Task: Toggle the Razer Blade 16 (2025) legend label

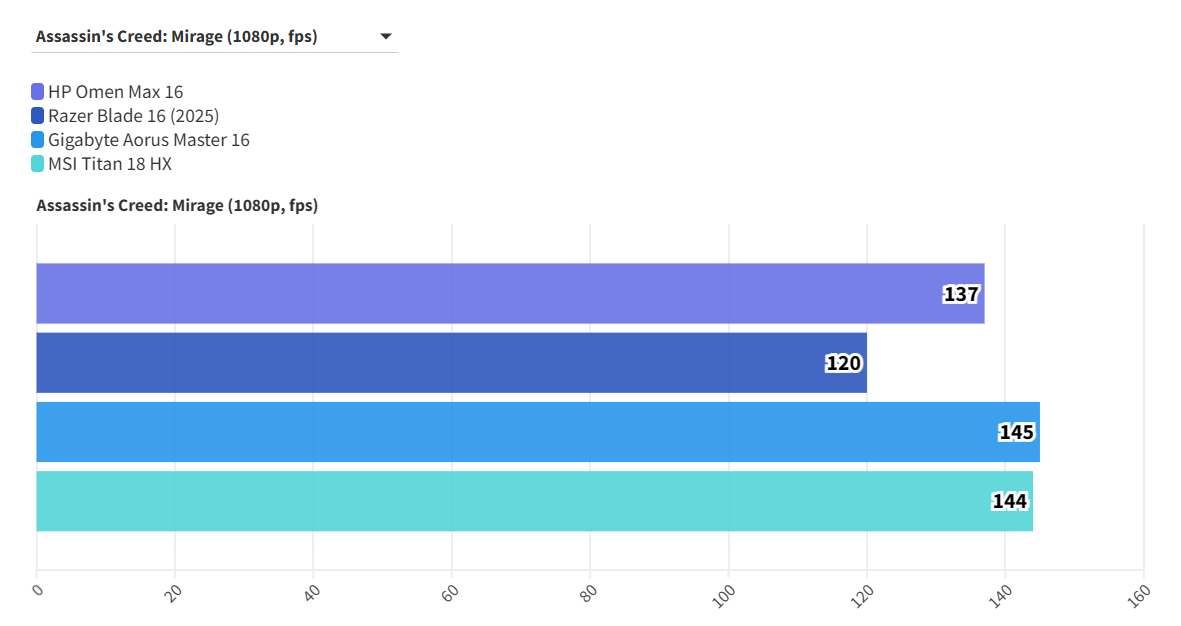Action: point(133,116)
